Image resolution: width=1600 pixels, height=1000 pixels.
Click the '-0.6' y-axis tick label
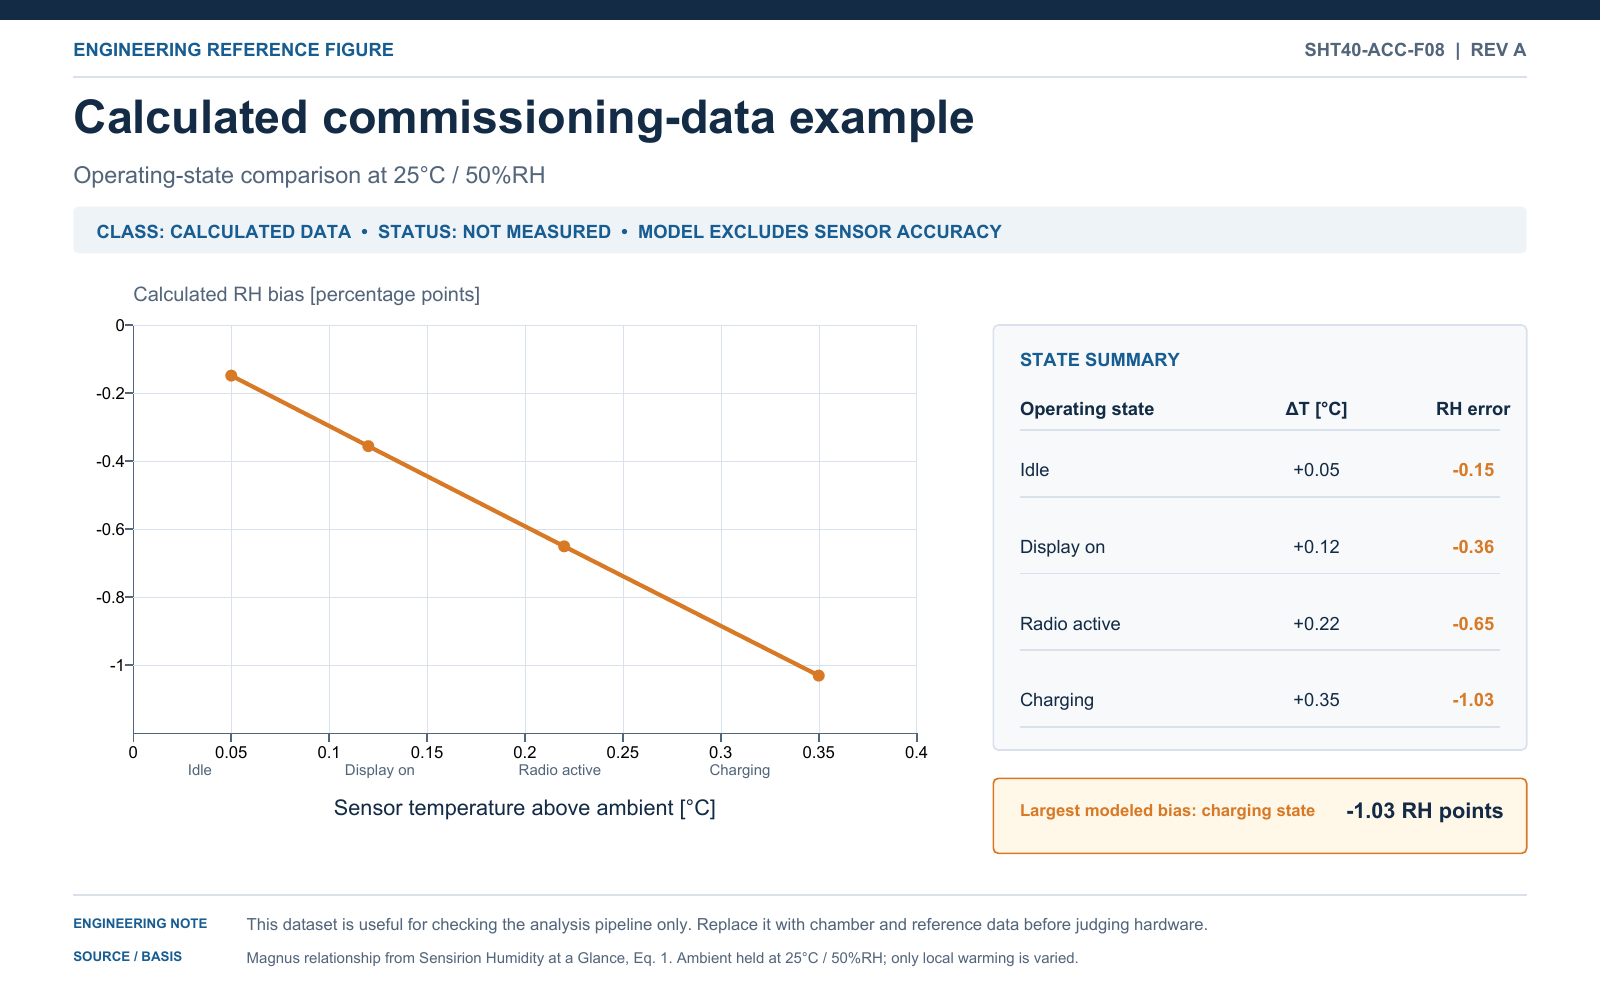[x=111, y=529]
